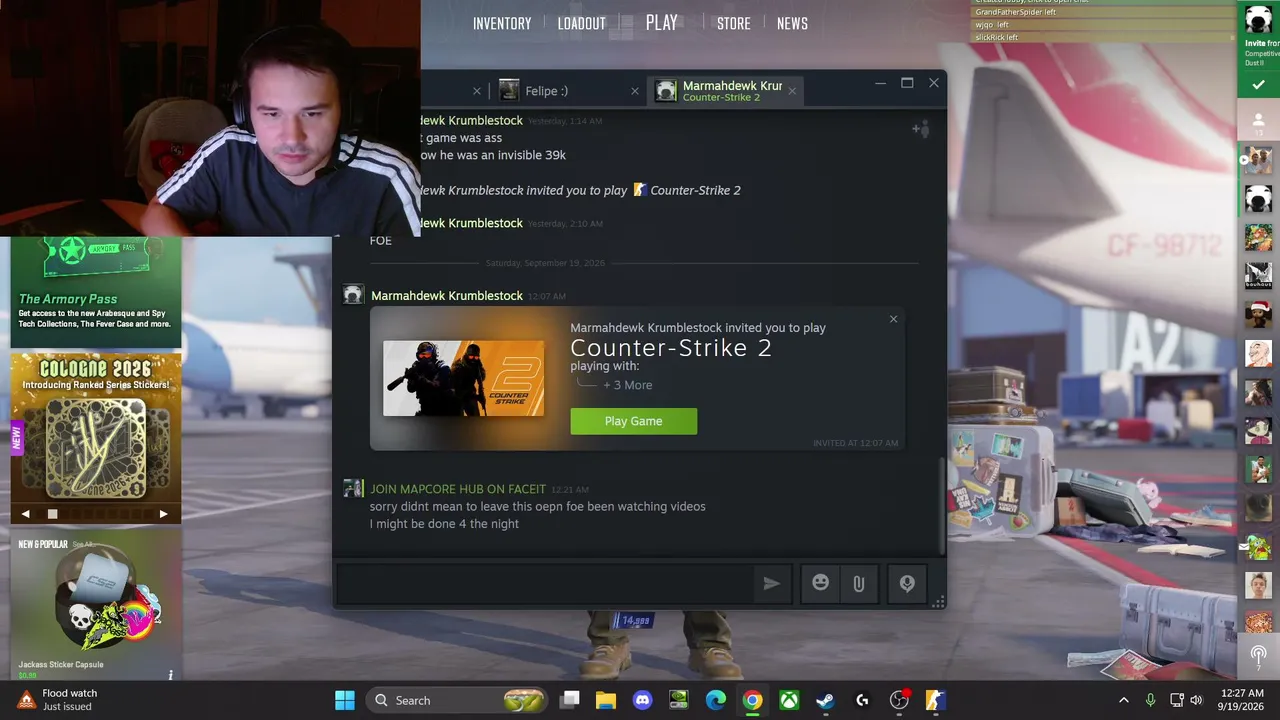Open the Flood watch weather widget
Image resolution: width=1280 pixels, height=720 pixels.
tap(58, 700)
